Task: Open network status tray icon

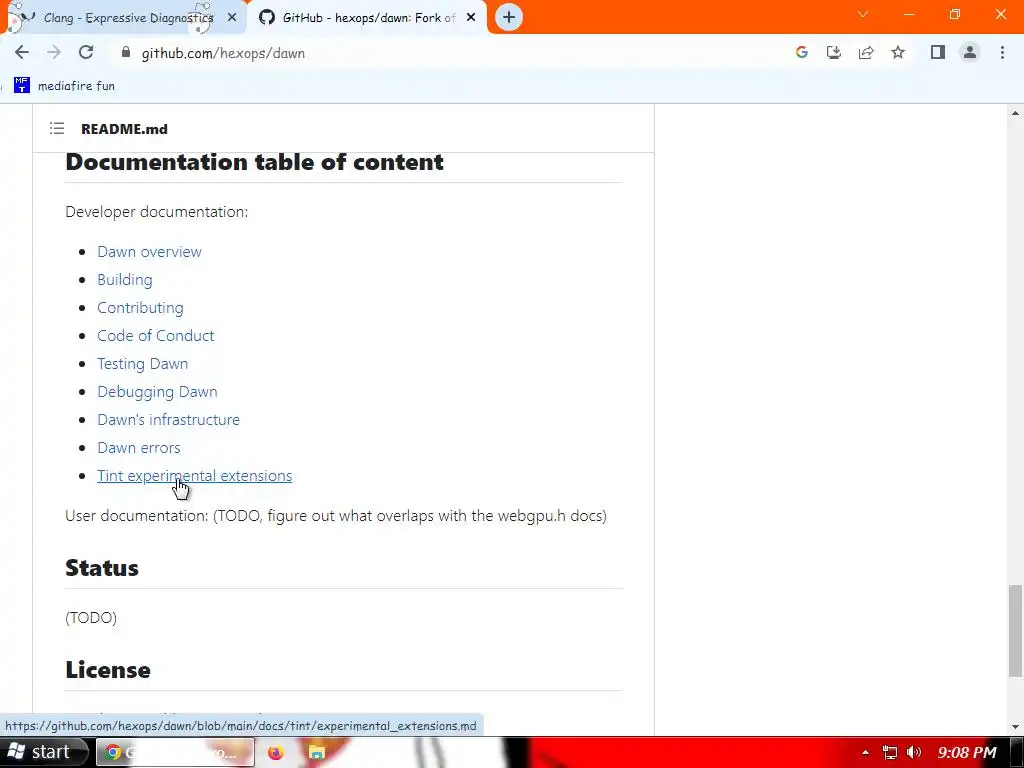Action: (x=889, y=752)
